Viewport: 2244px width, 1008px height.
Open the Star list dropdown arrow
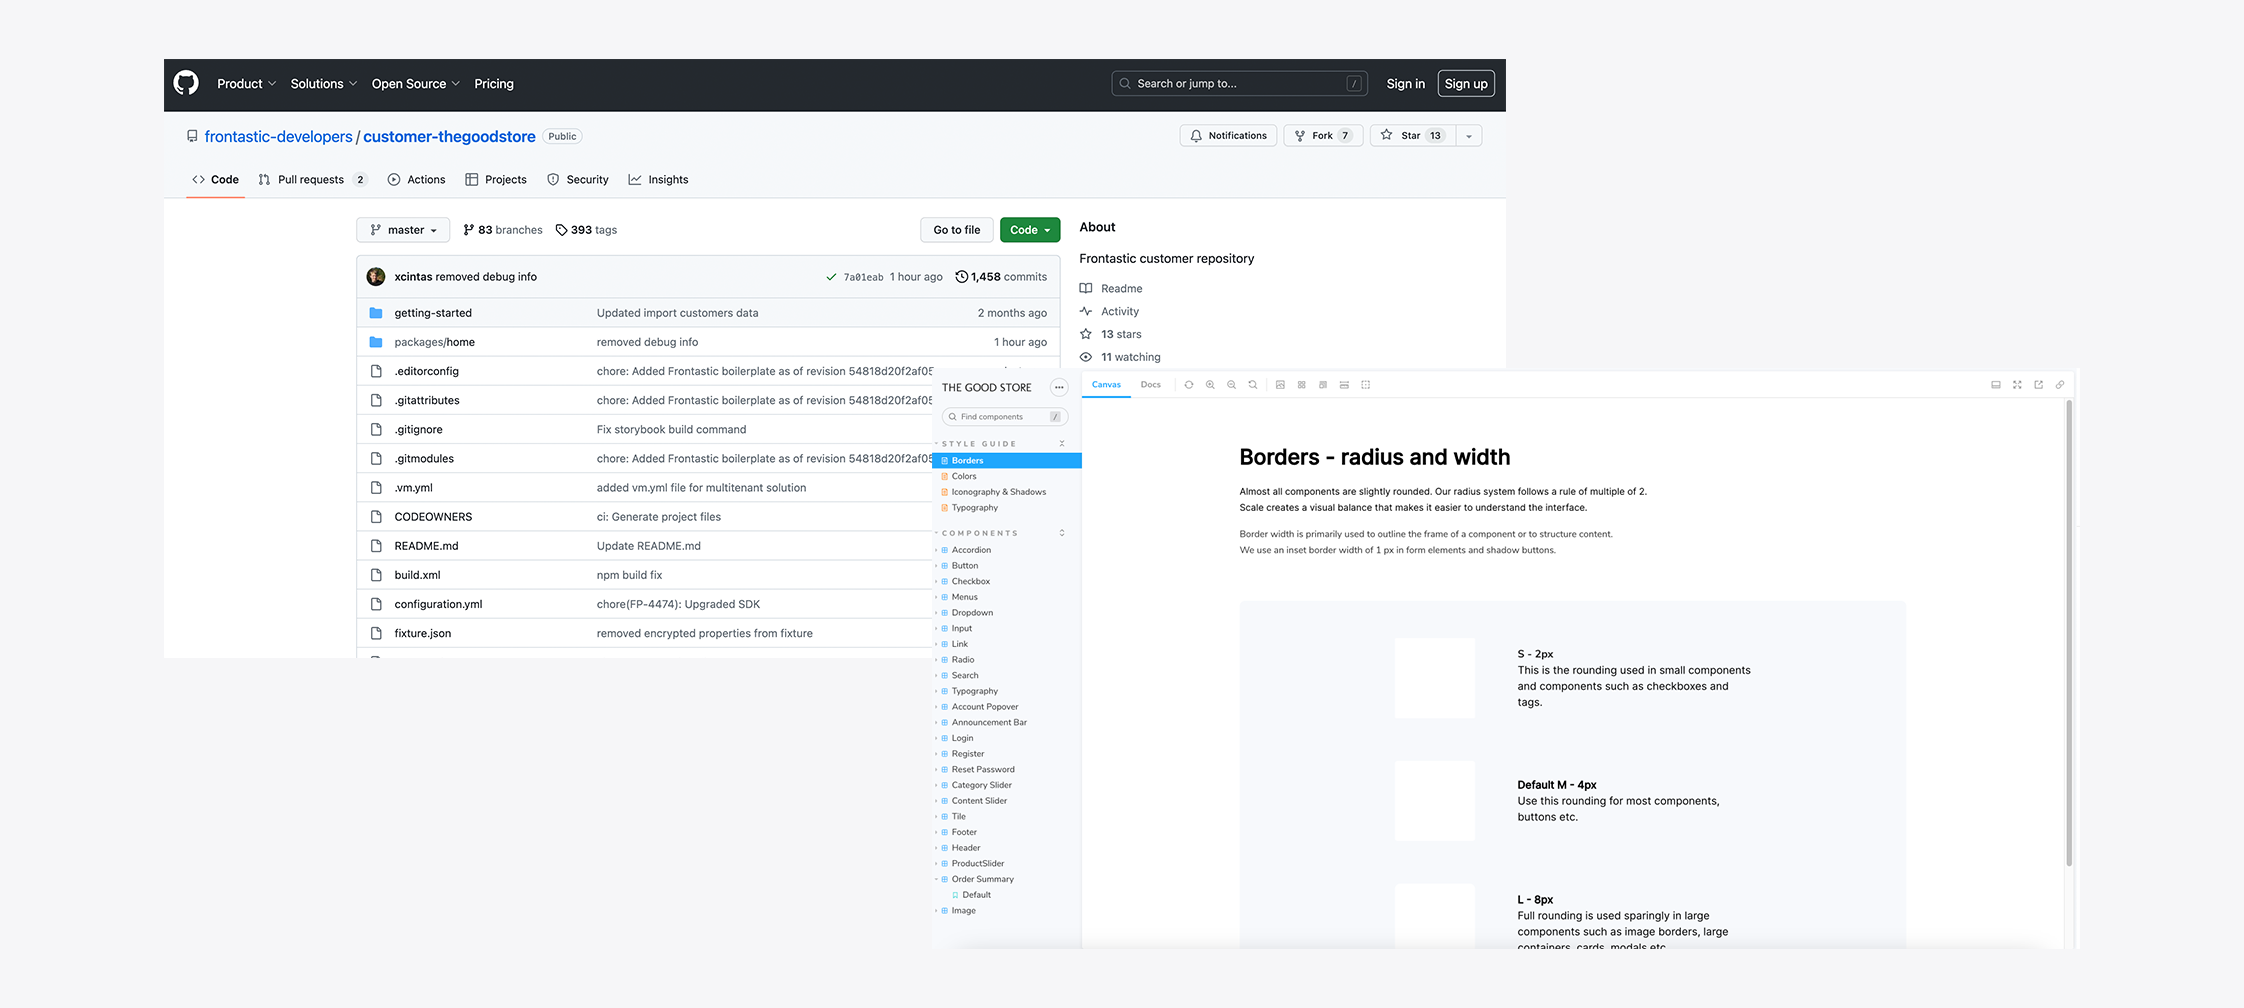1469,136
